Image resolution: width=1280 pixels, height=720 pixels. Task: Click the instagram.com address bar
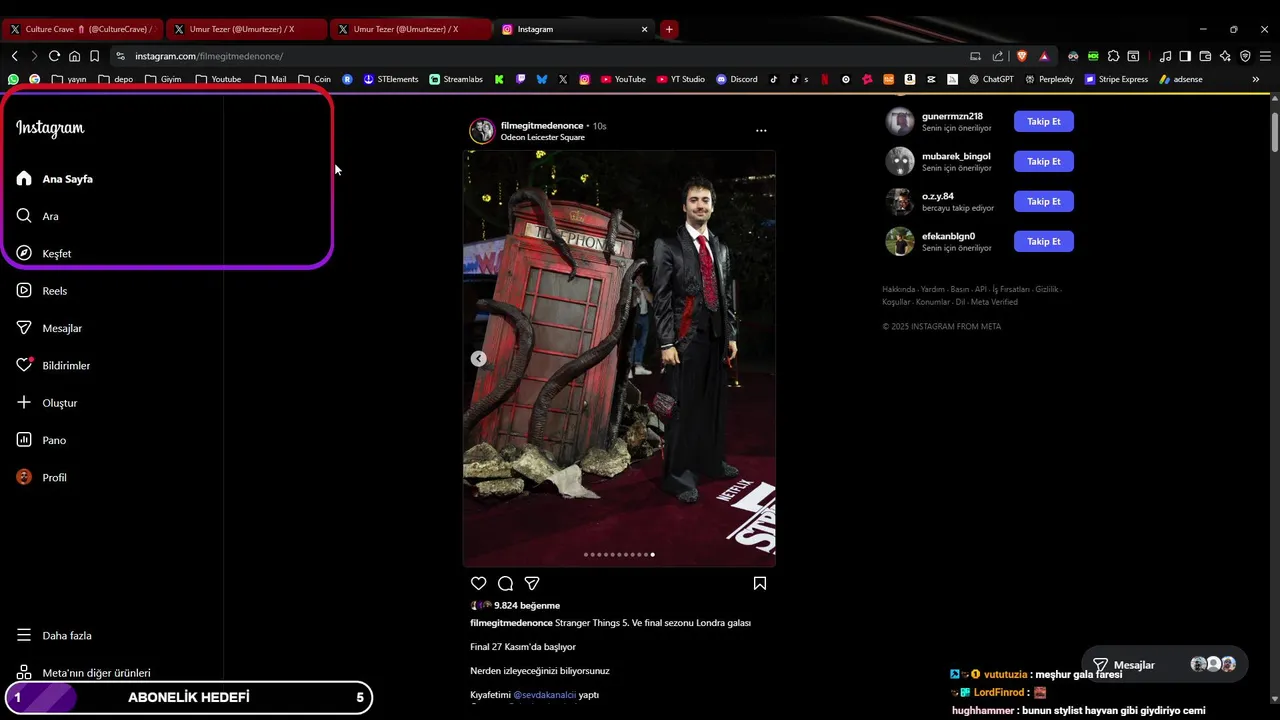pyautogui.click(x=540, y=56)
